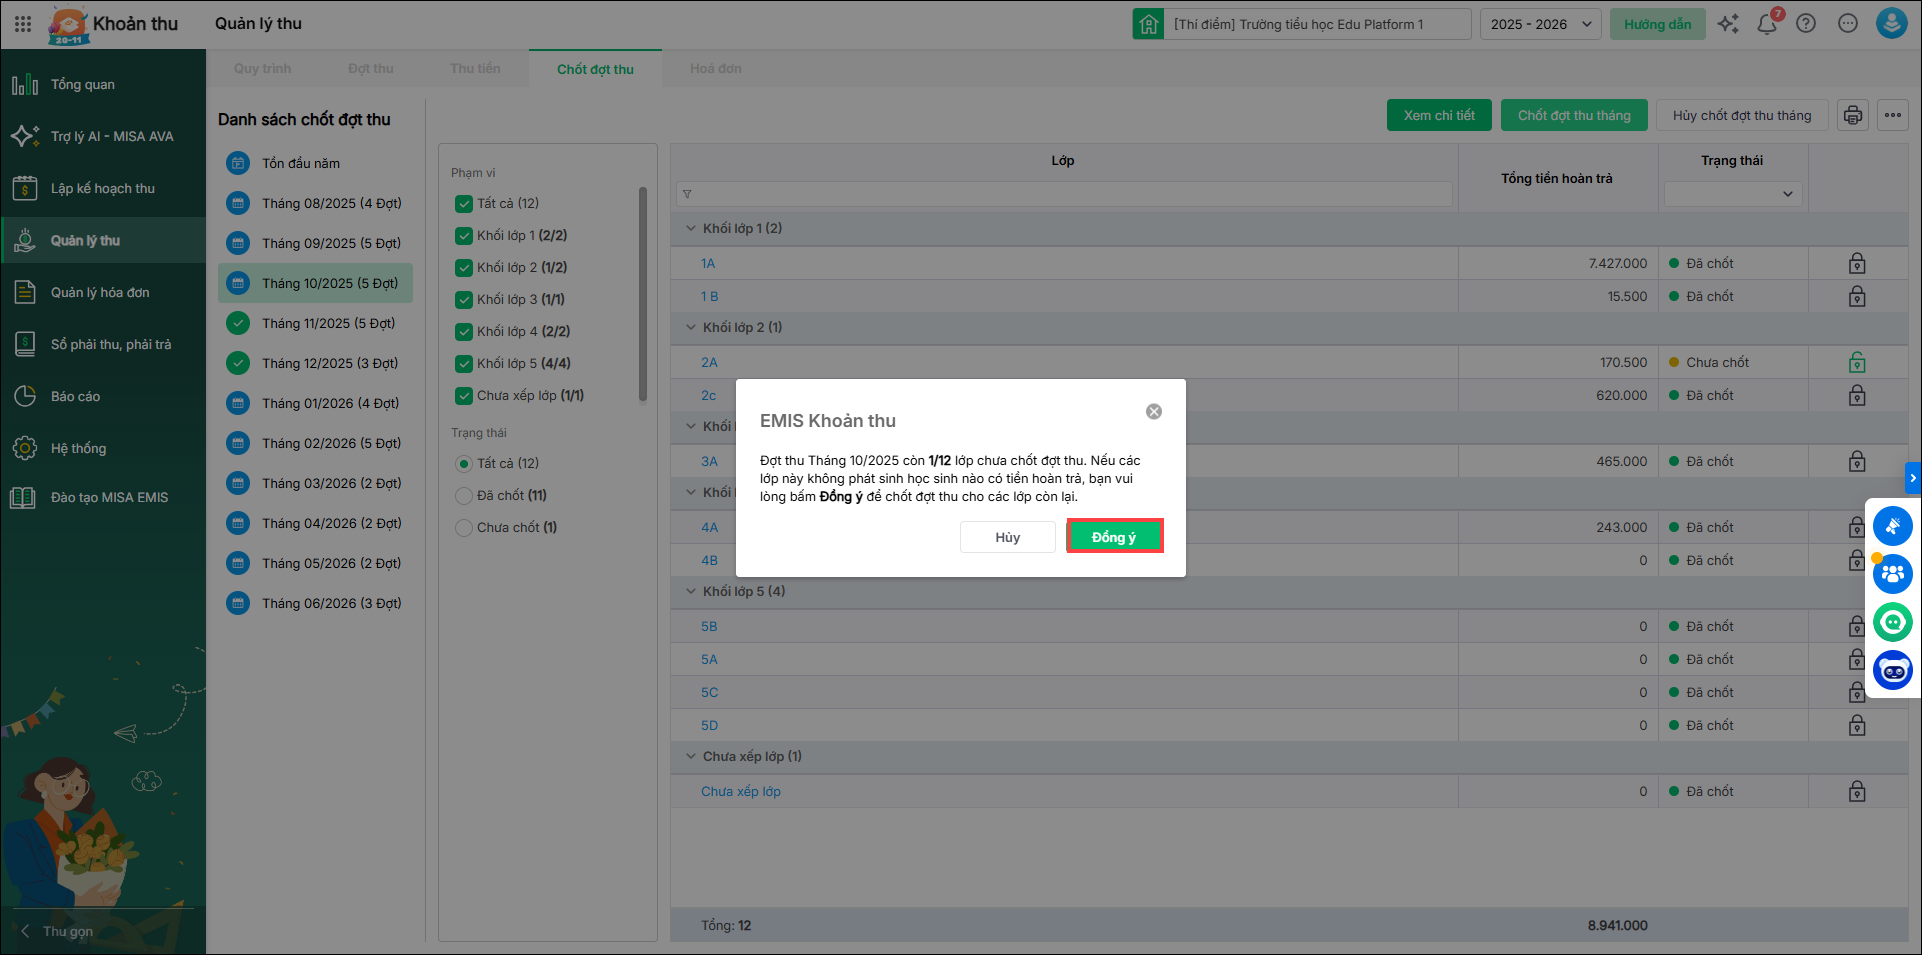Confirm with the Đồng ý button
1922x955 pixels.
point(1114,537)
